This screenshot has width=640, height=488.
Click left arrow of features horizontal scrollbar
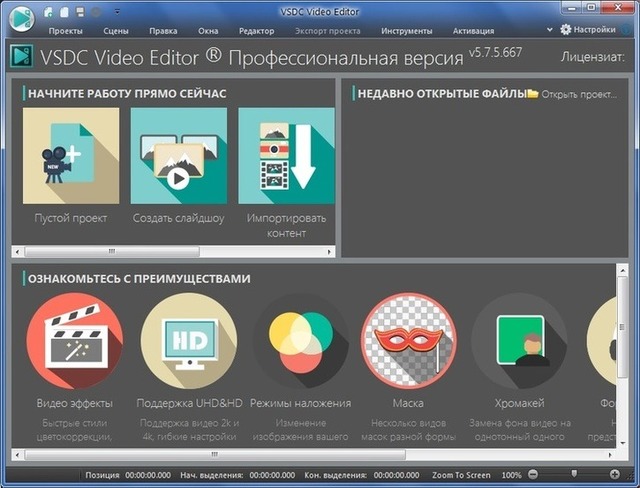click(x=17, y=455)
